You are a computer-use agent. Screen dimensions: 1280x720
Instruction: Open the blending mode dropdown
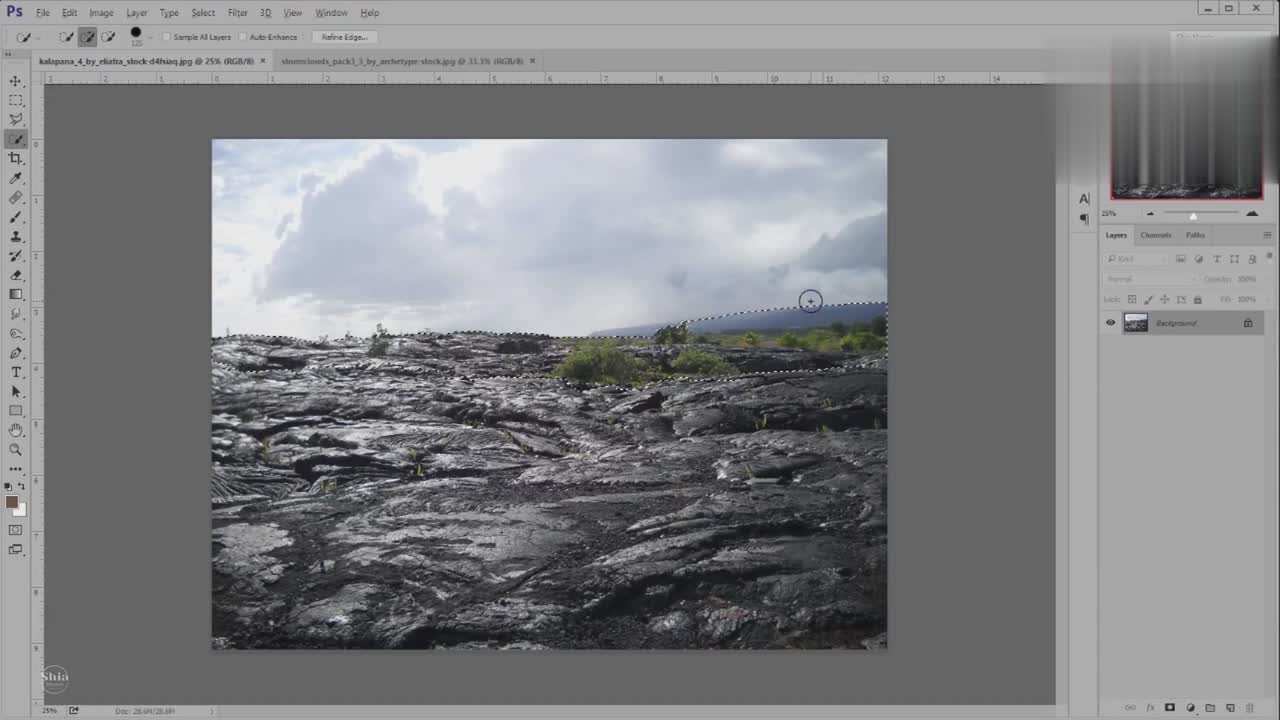click(1150, 279)
